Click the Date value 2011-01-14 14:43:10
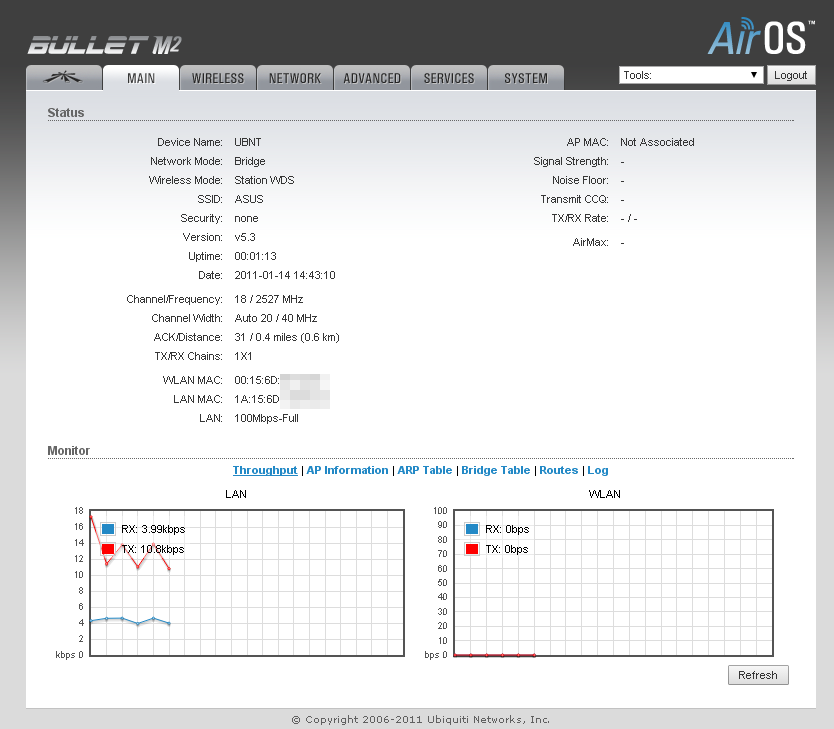This screenshot has height=729, width=834. pos(285,275)
